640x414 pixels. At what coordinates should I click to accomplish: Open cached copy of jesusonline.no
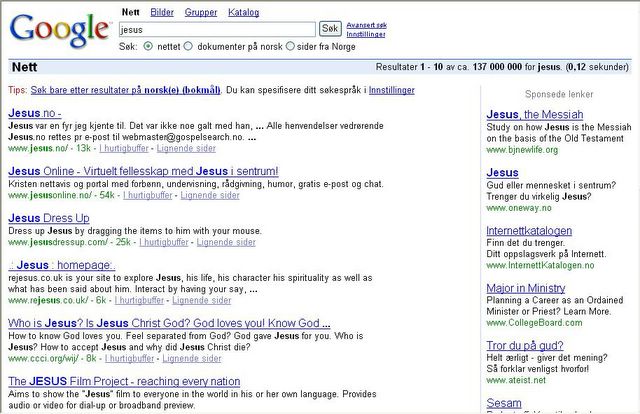pyautogui.click(x=148, y=195)
